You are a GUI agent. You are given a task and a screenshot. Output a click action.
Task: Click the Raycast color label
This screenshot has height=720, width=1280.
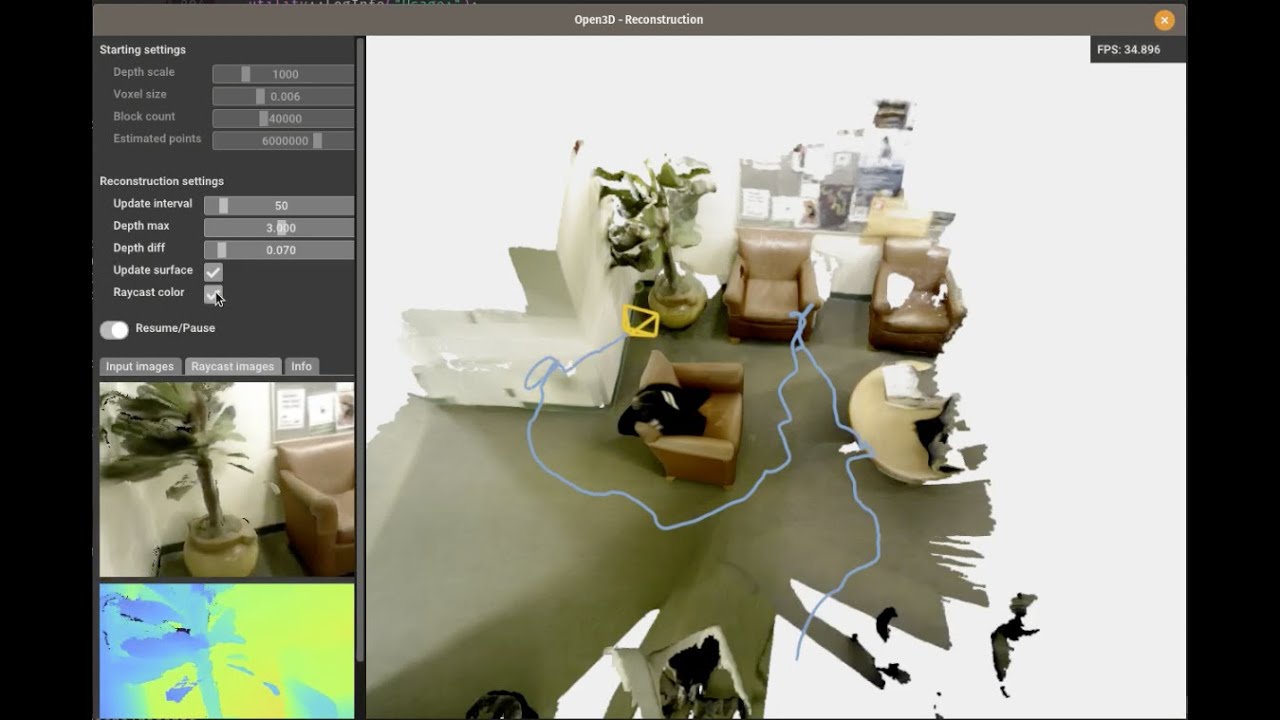149,292
